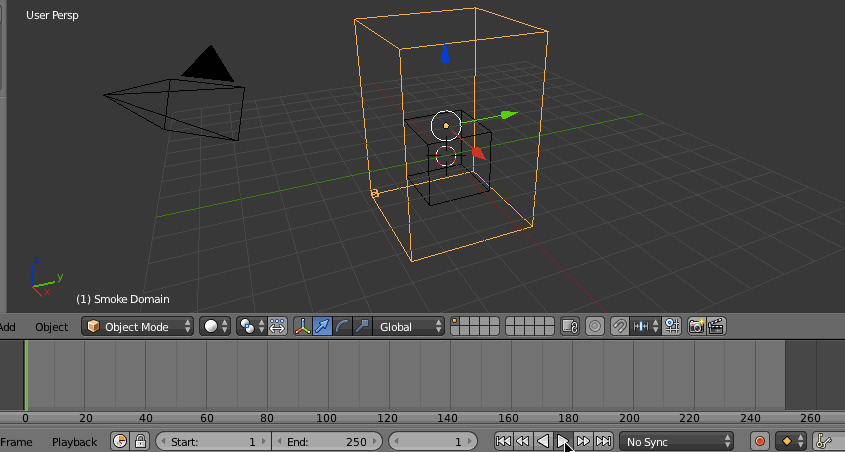Open the Object Mode dropdown
This screenshot has height=452, width=845.
137,326
